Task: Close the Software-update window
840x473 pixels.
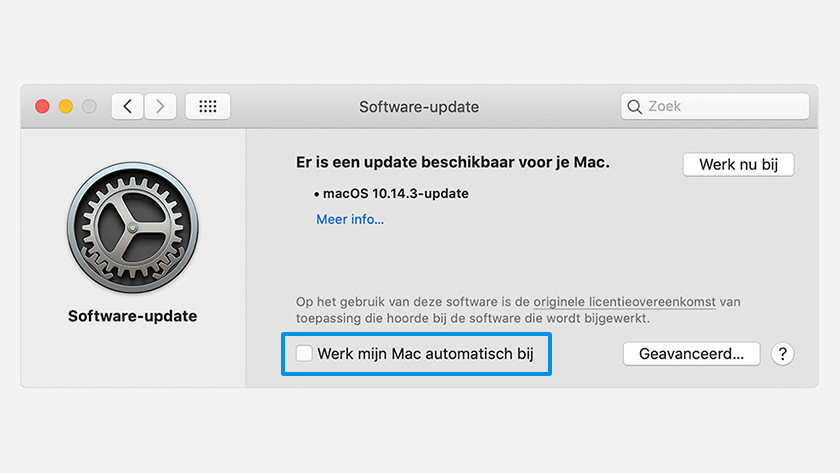Action: [x=42, y=106]
